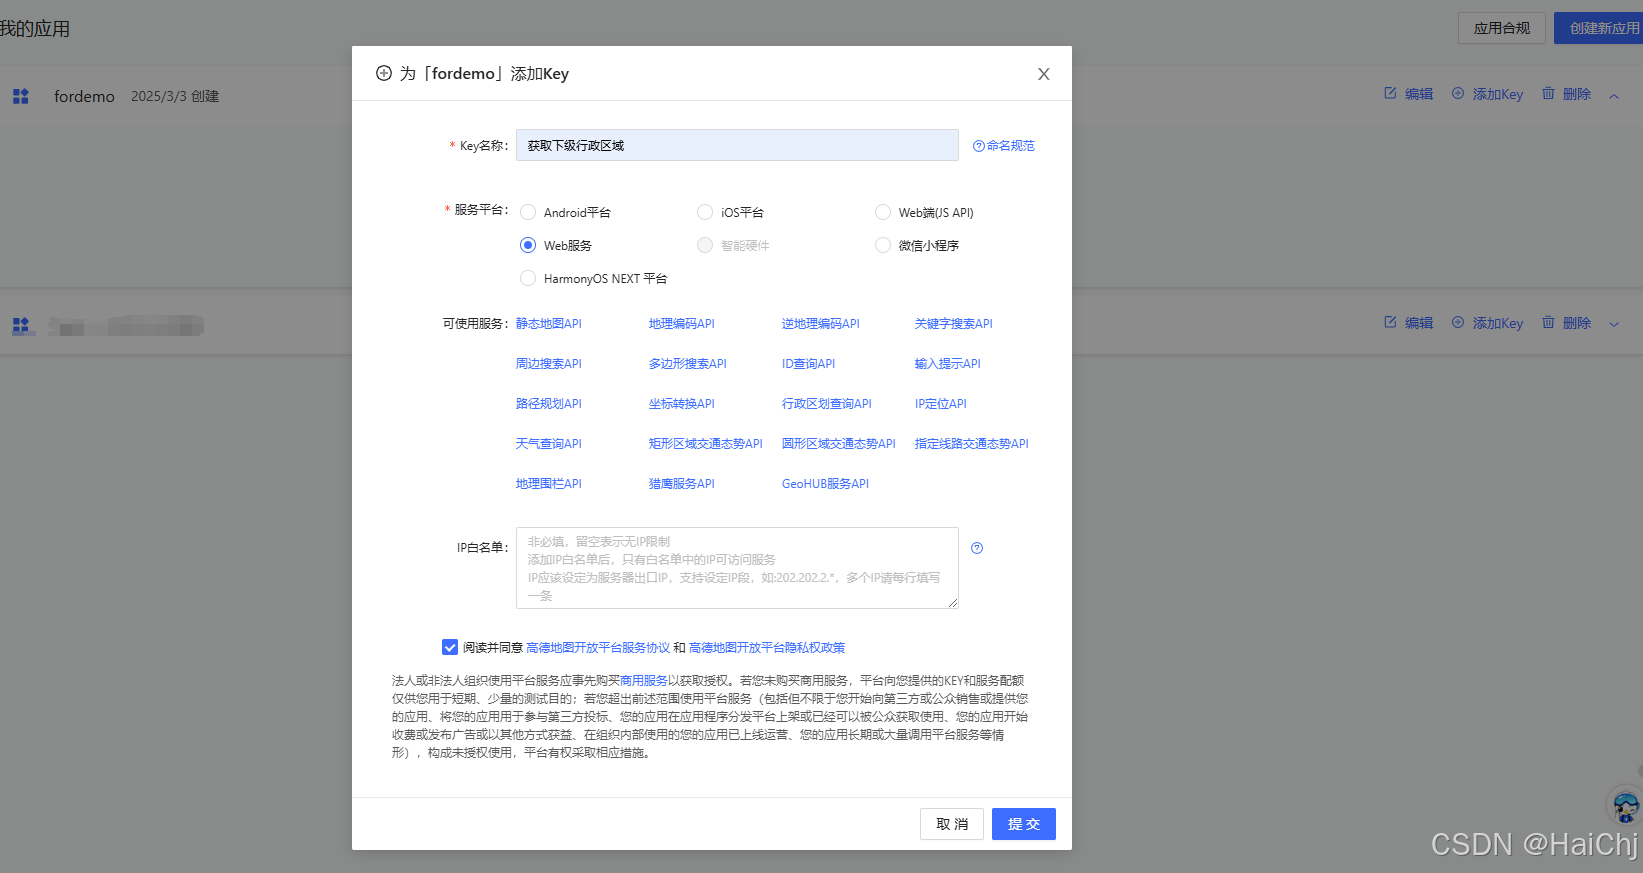Viewport: 1643px width, 873px height.
Task: Click the 提交 button
Action: point(1024,824)
